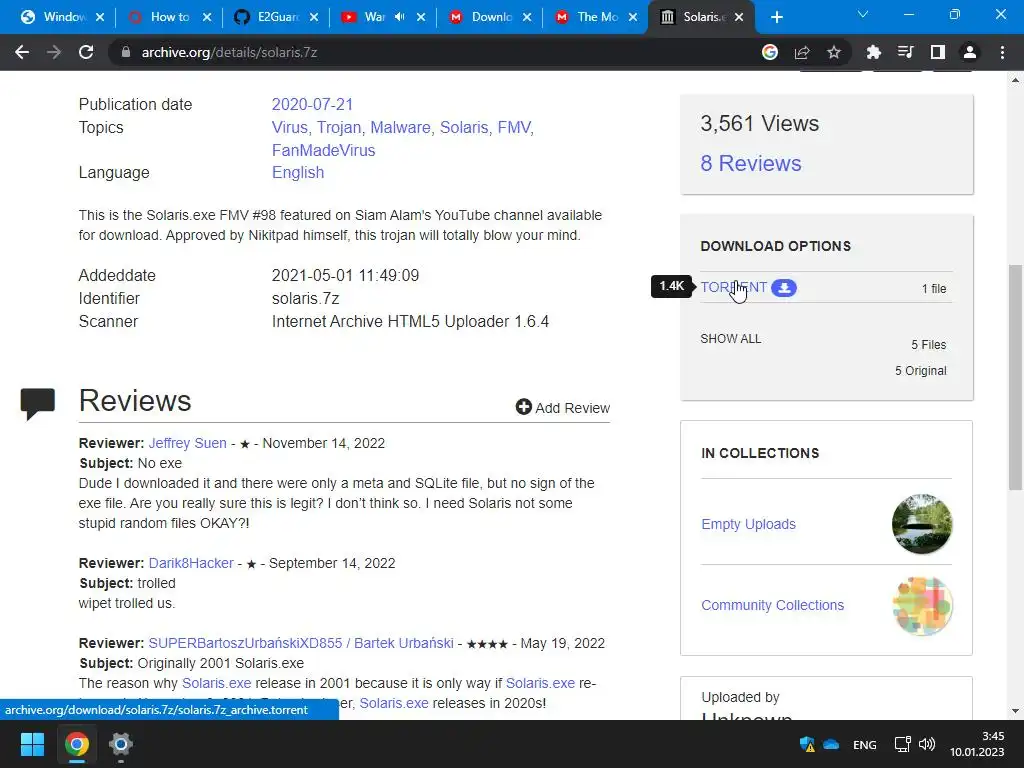Click the Chrome taskbar icon
This screenshot has width=1024, height=768.
(76, 744)
